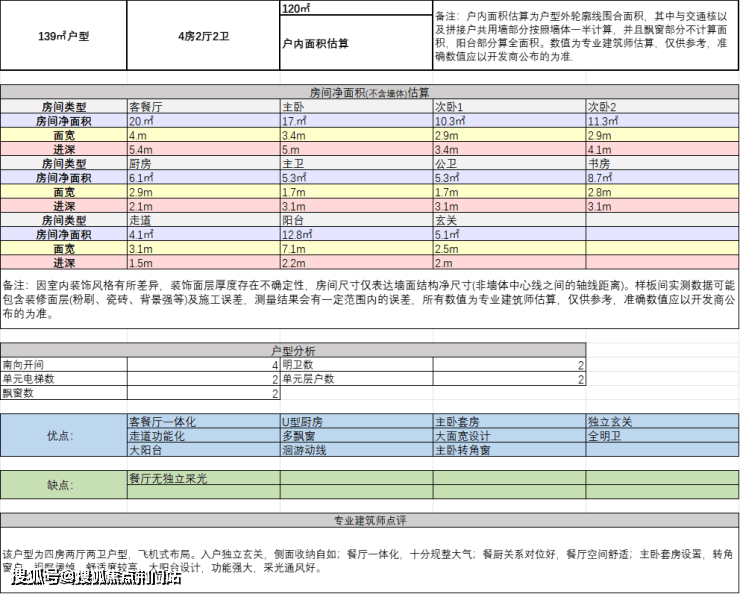The image size is (740, 594).
Task: Select the 飘窗数 label cell
Action: tap(63, 394)
